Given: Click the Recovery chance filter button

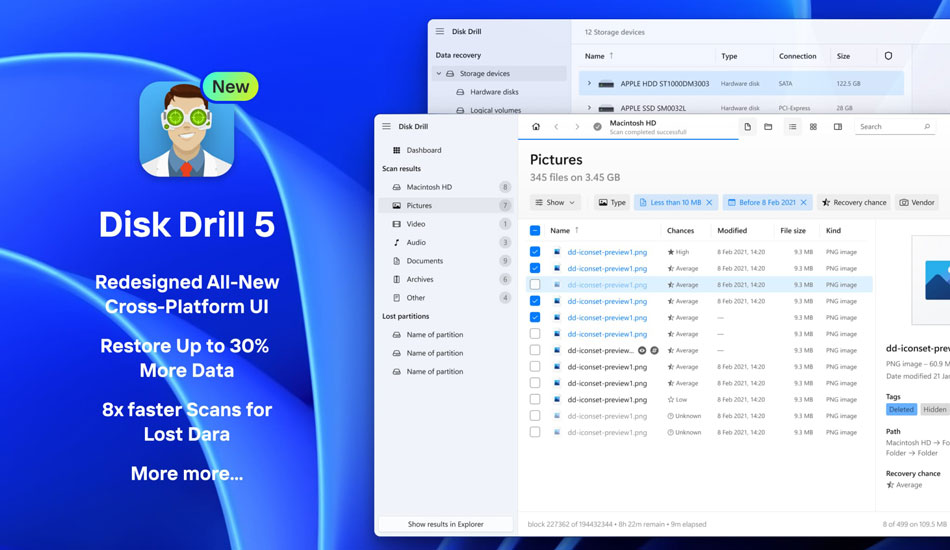Looking at the screenshot, I should 854,202.
